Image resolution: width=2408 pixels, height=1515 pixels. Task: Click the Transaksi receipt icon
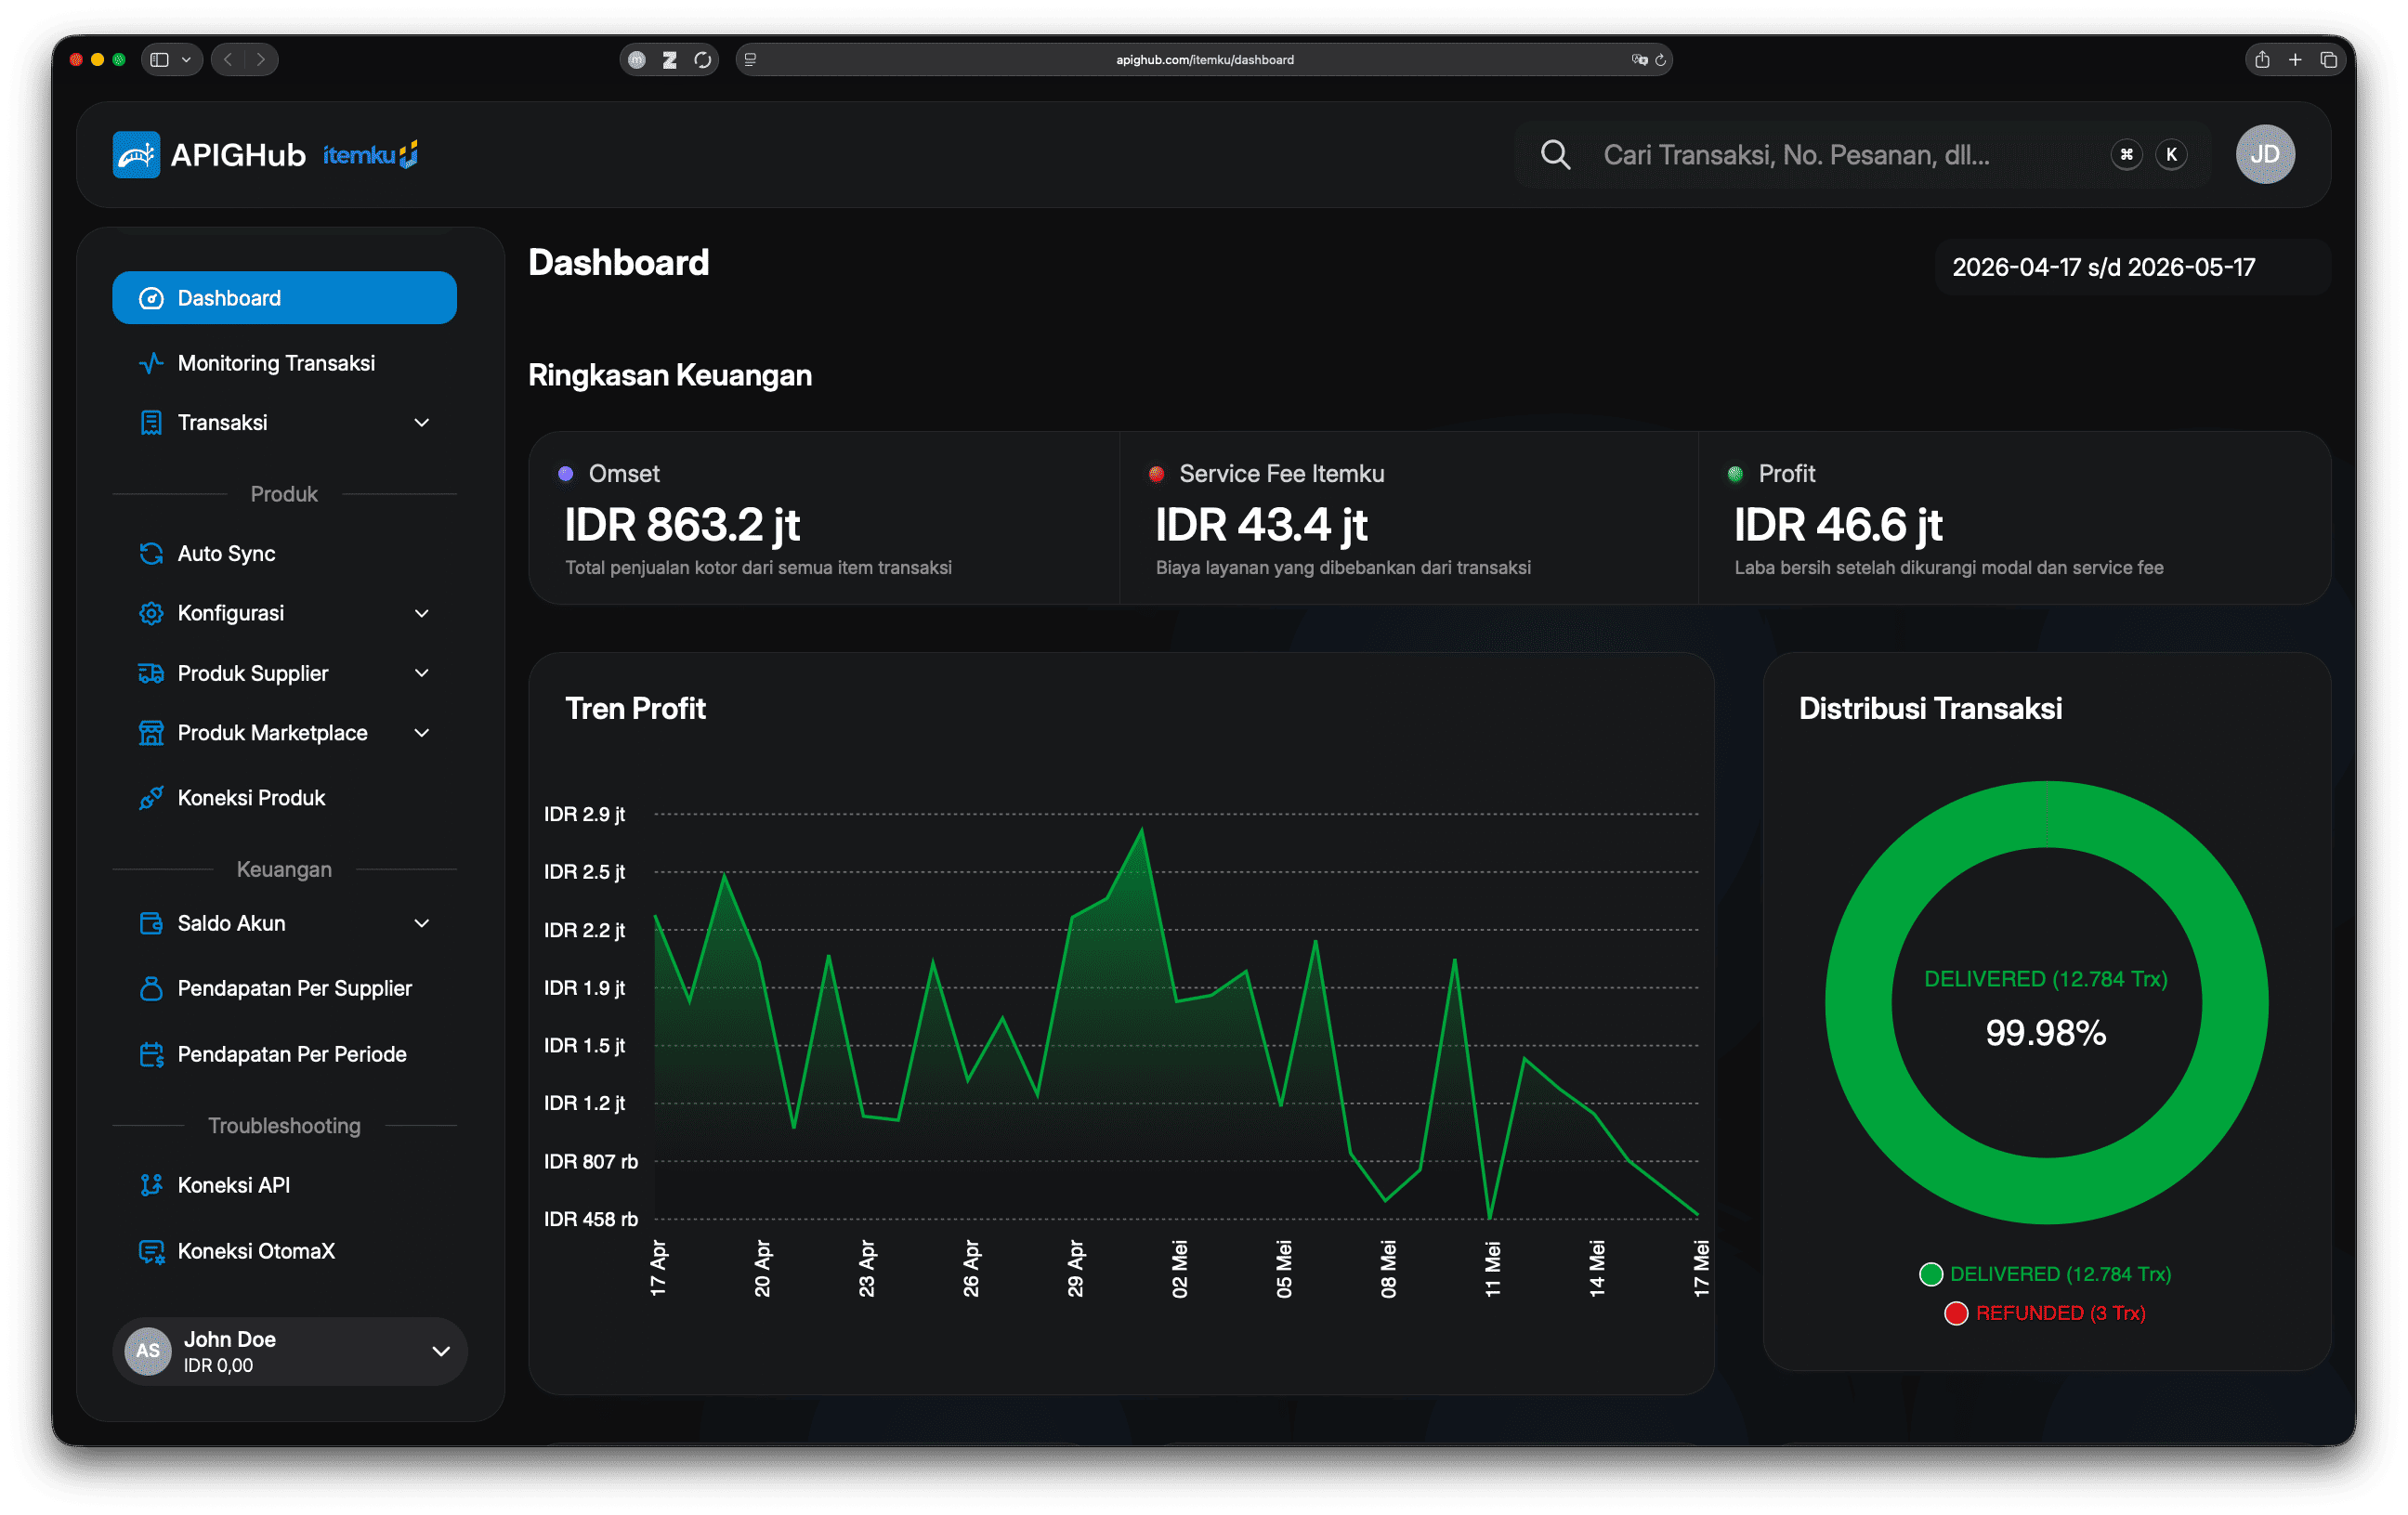click(151, 423)
